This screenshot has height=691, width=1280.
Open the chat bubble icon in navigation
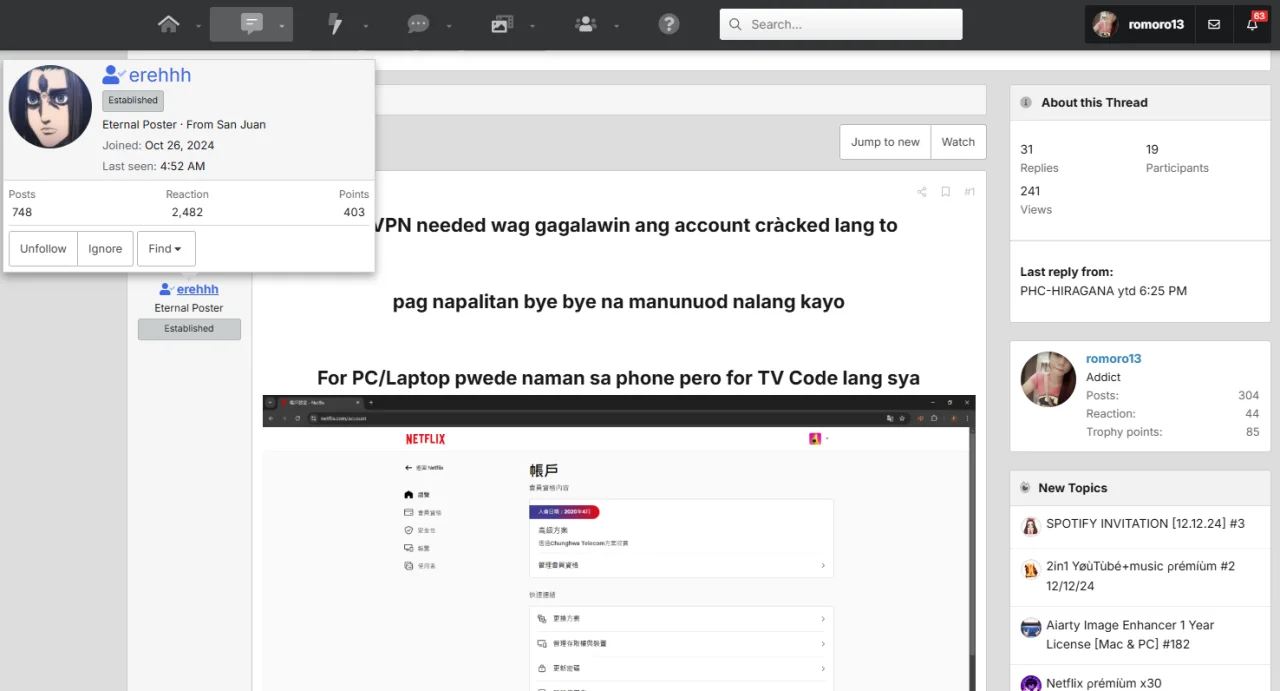[419, 24]
